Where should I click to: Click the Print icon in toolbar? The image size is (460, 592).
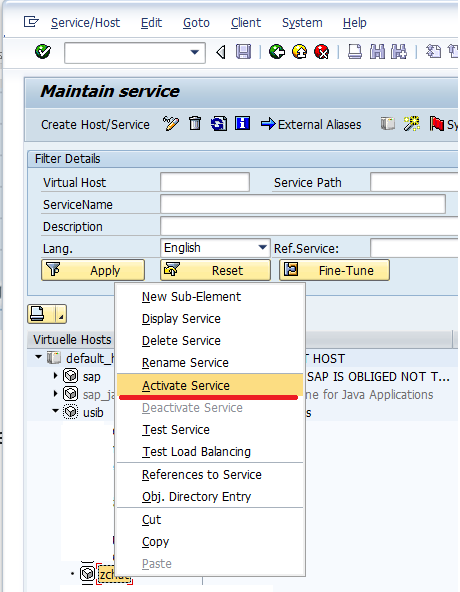point(355,52)
